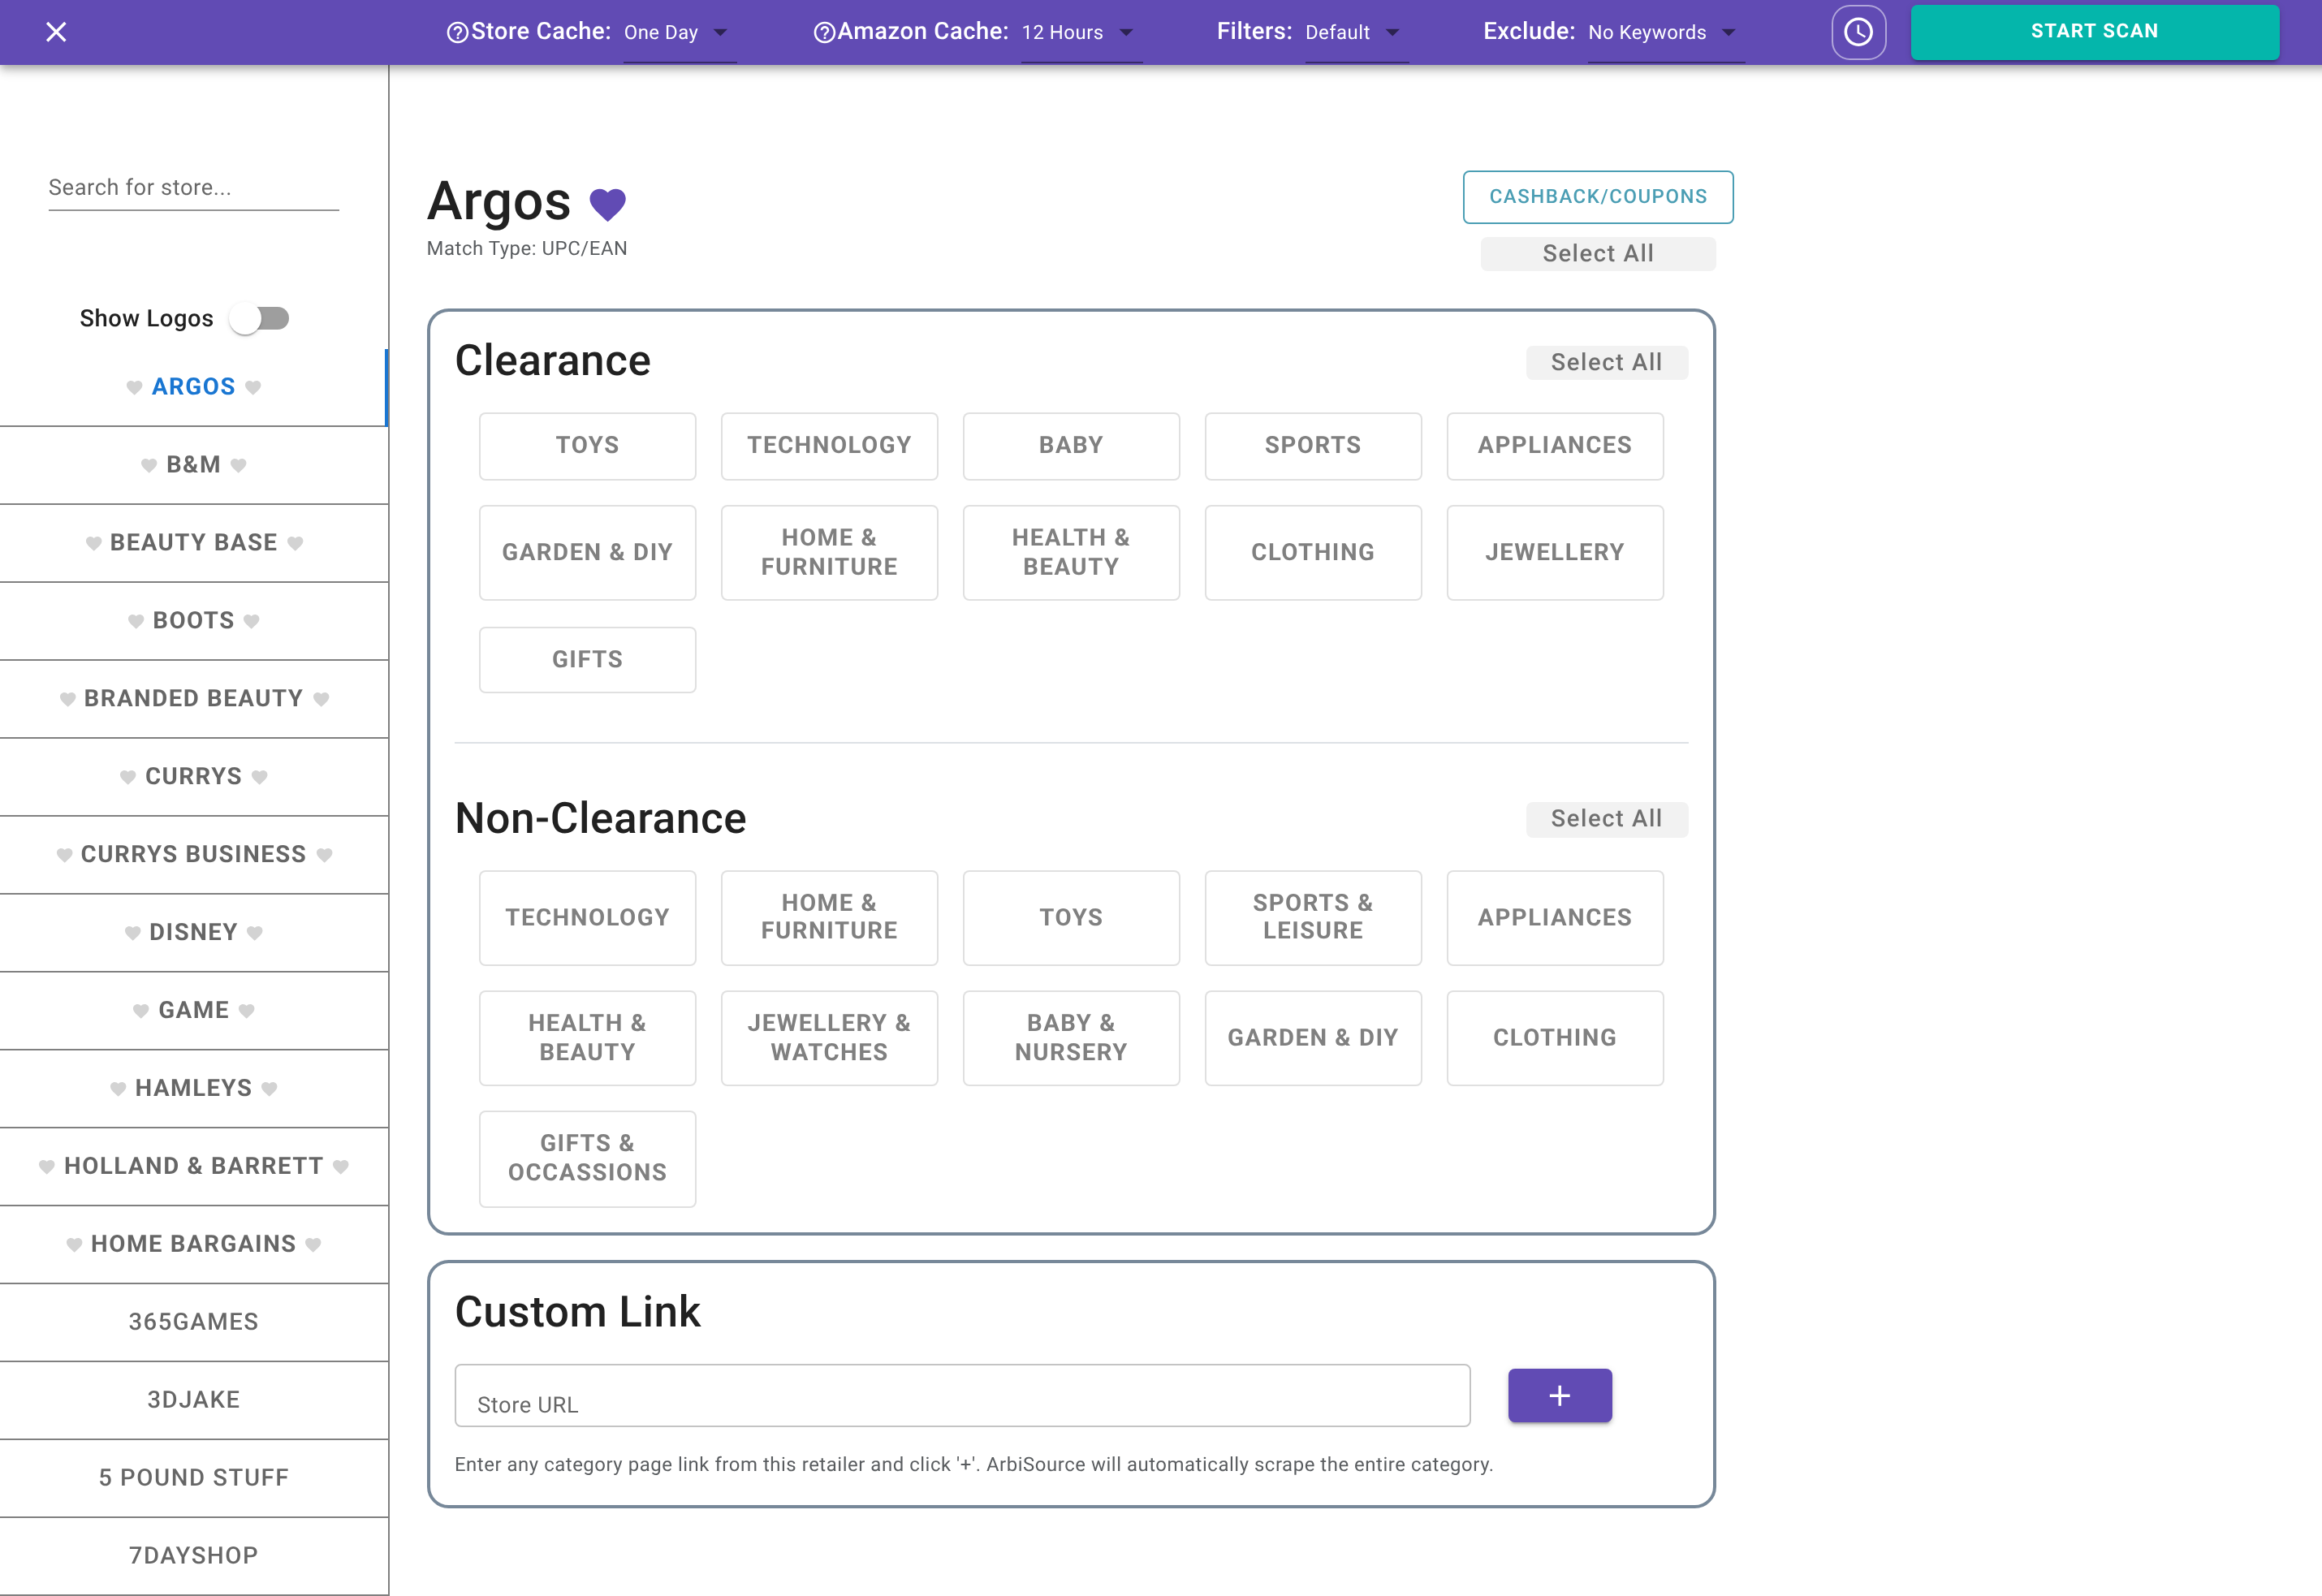This screenshot has height=1596, width=2322.
Task: Click the heart left of Holland & Barrett
Action: 47,1167
